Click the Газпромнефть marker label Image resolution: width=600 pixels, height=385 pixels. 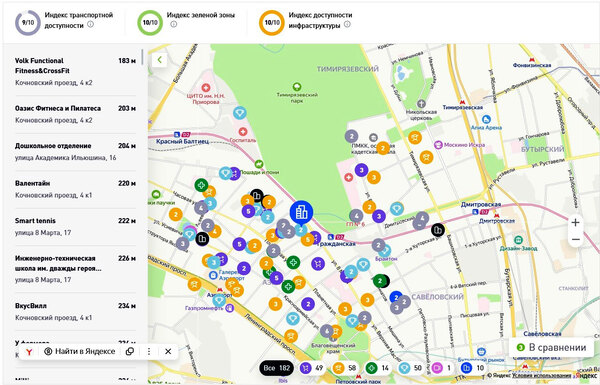pos(204,308)
